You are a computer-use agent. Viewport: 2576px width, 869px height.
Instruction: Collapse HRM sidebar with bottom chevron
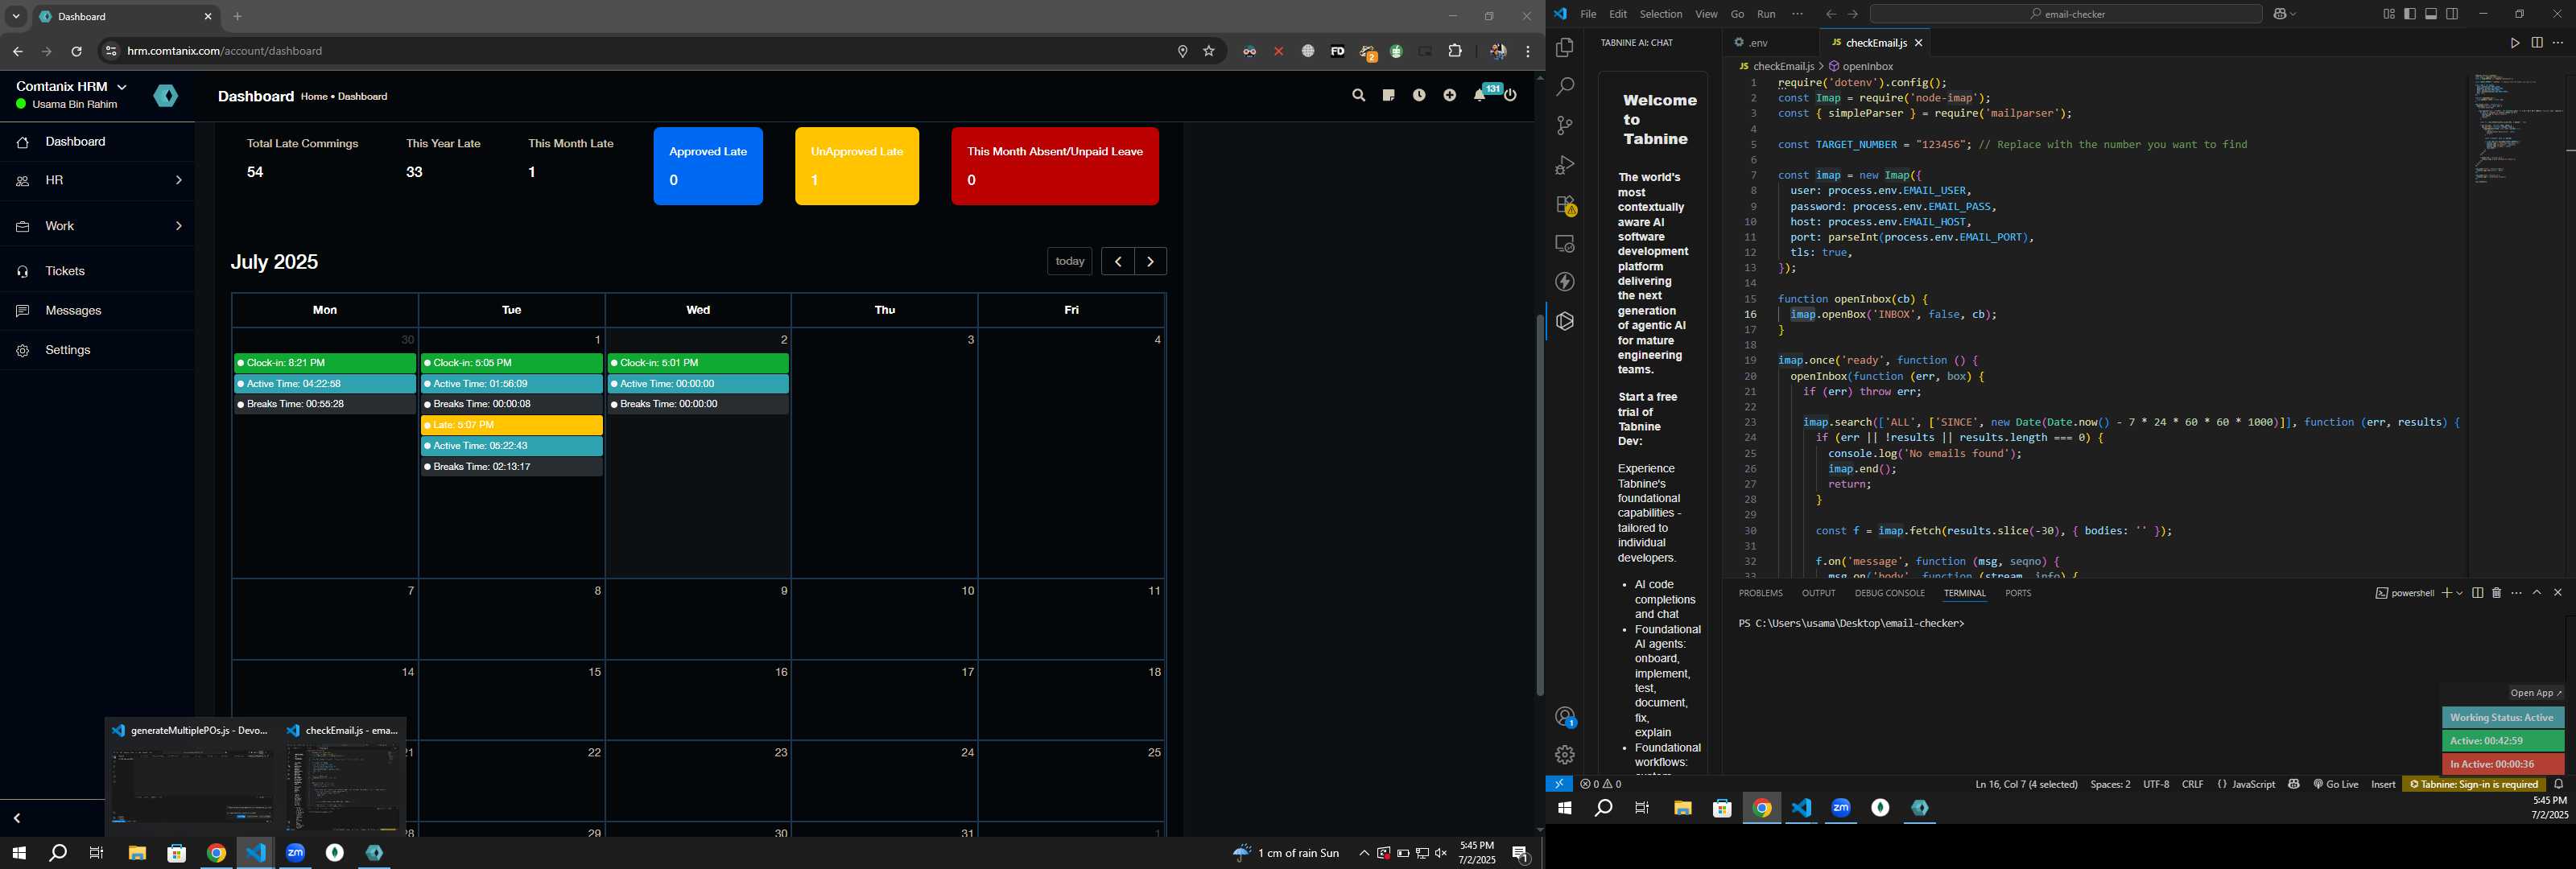(x=17, y=818)
